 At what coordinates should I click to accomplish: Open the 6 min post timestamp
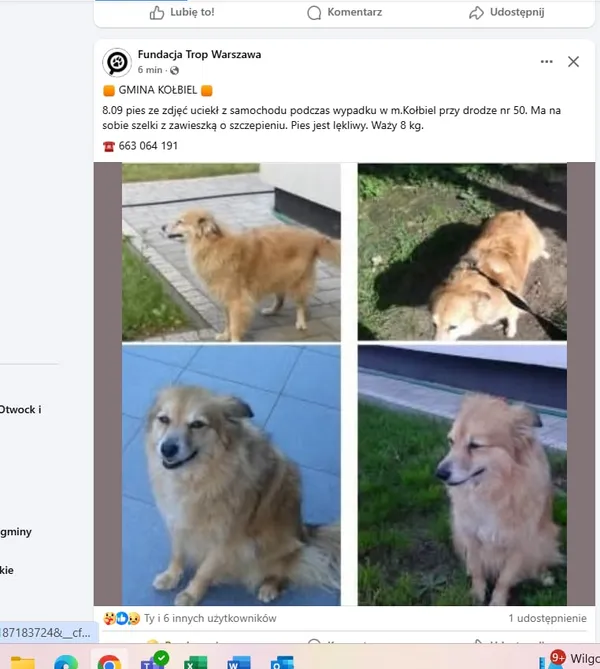pyautogui.click(x=150, y=70)
